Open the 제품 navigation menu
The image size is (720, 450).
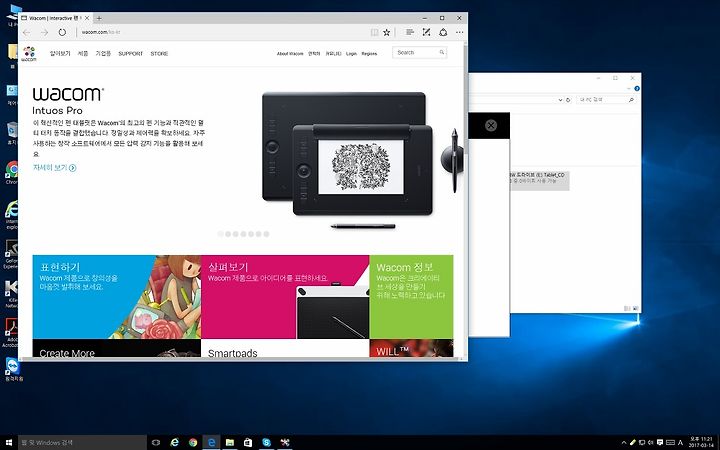point(83,53)
